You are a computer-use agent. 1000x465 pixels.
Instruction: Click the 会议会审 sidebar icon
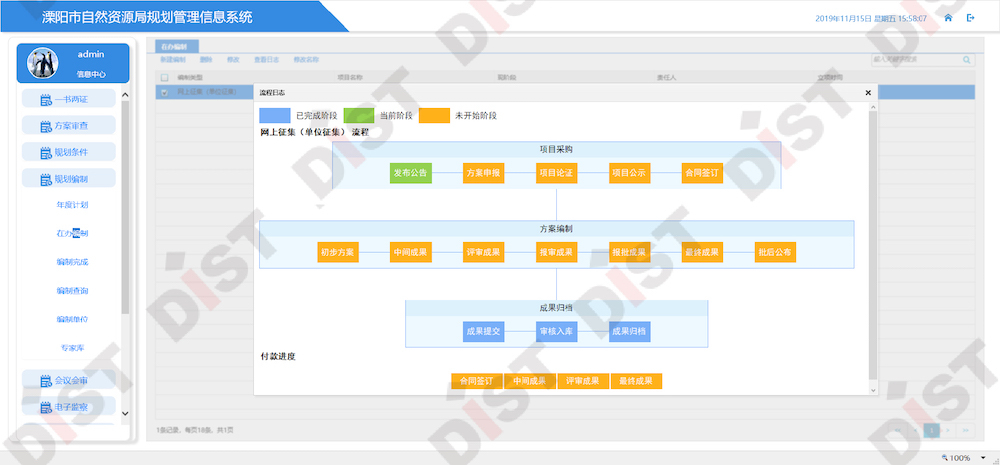point(46,381)
